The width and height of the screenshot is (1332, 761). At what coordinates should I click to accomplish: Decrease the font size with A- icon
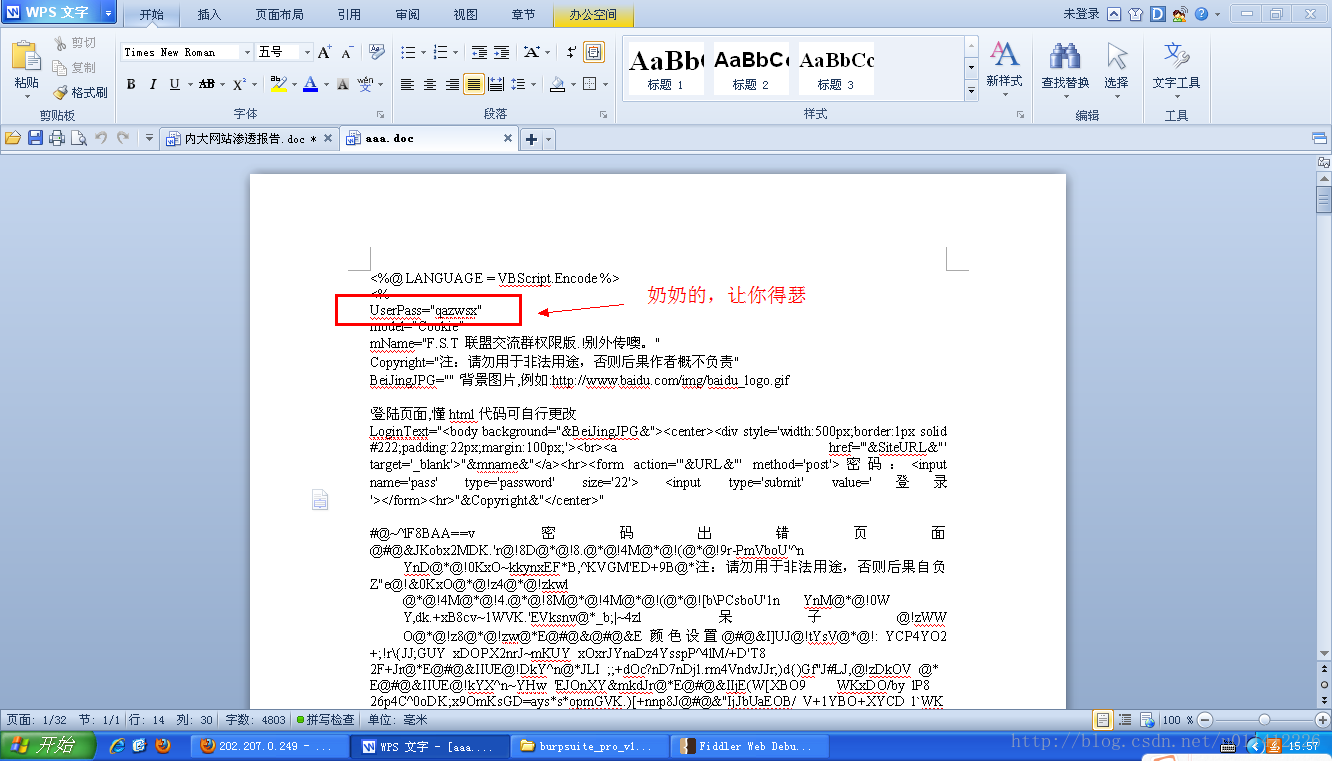click(x=347, y=52)
